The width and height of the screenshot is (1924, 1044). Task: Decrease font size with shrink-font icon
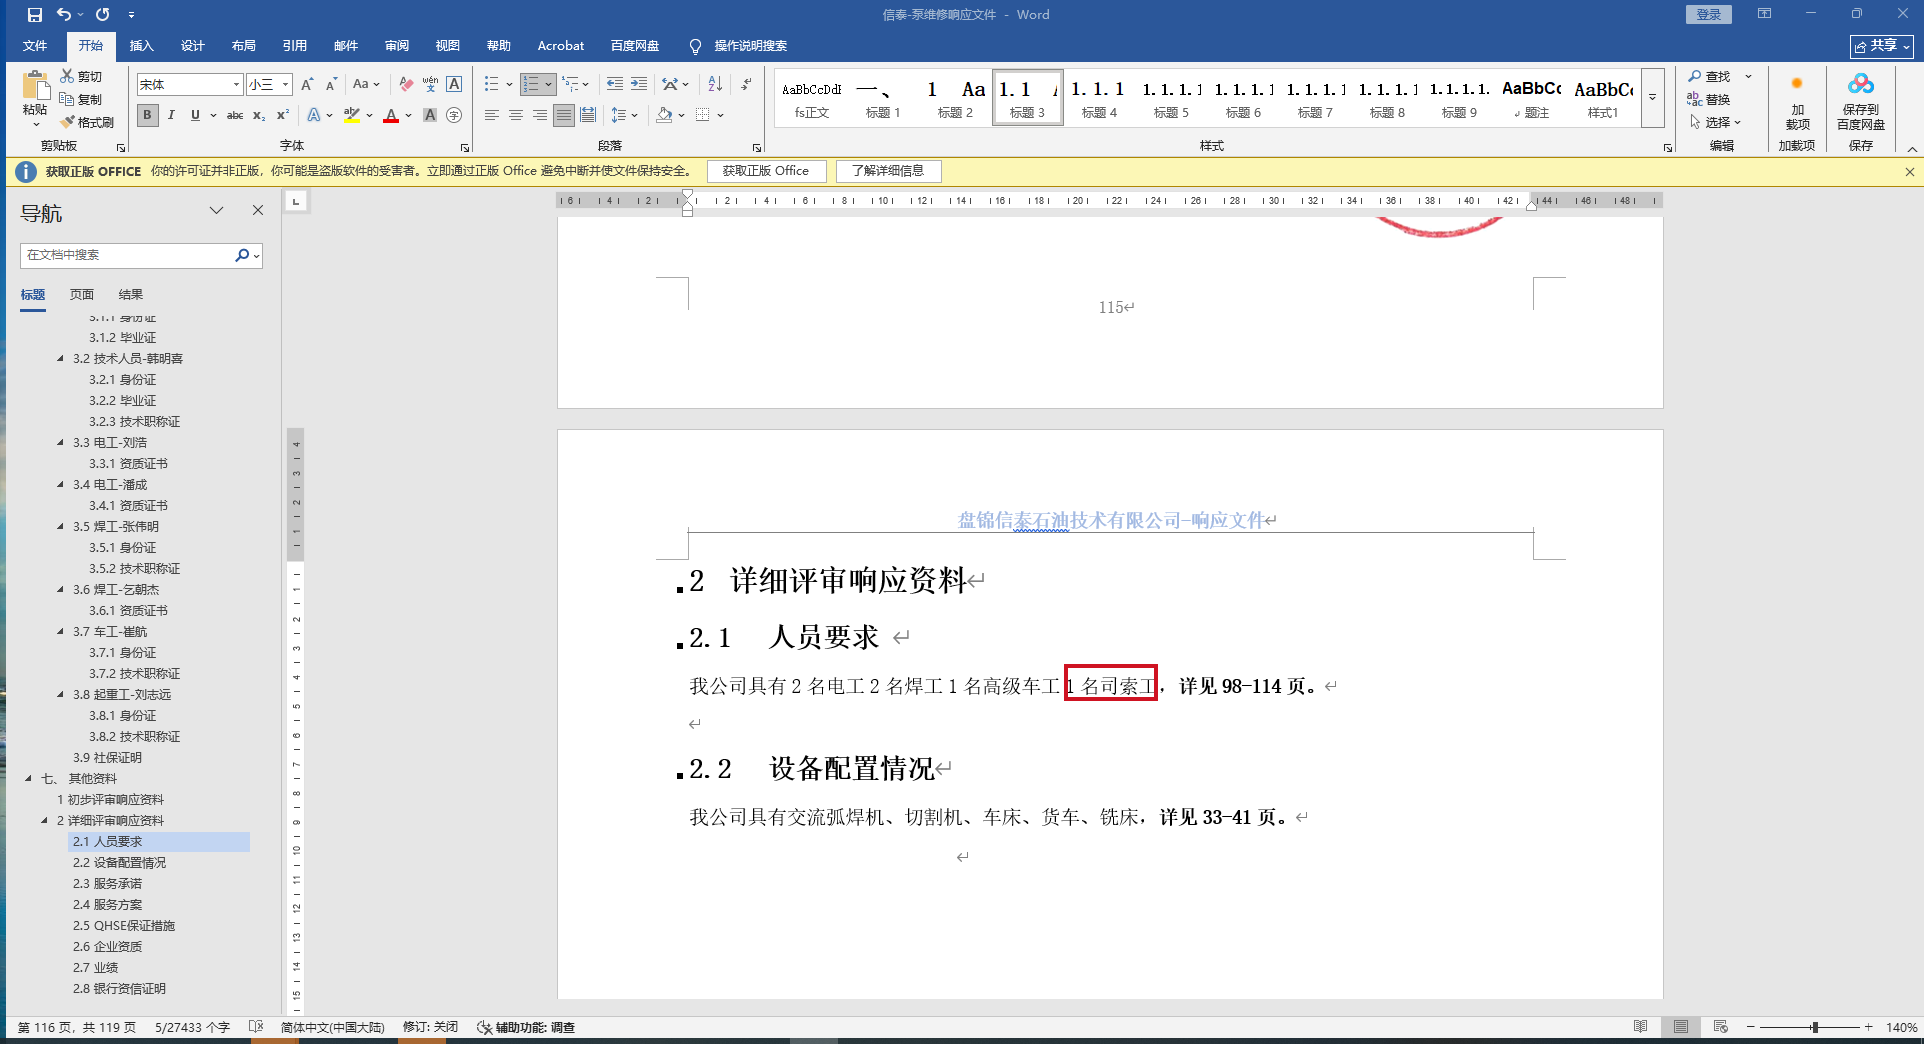[331, 84]
